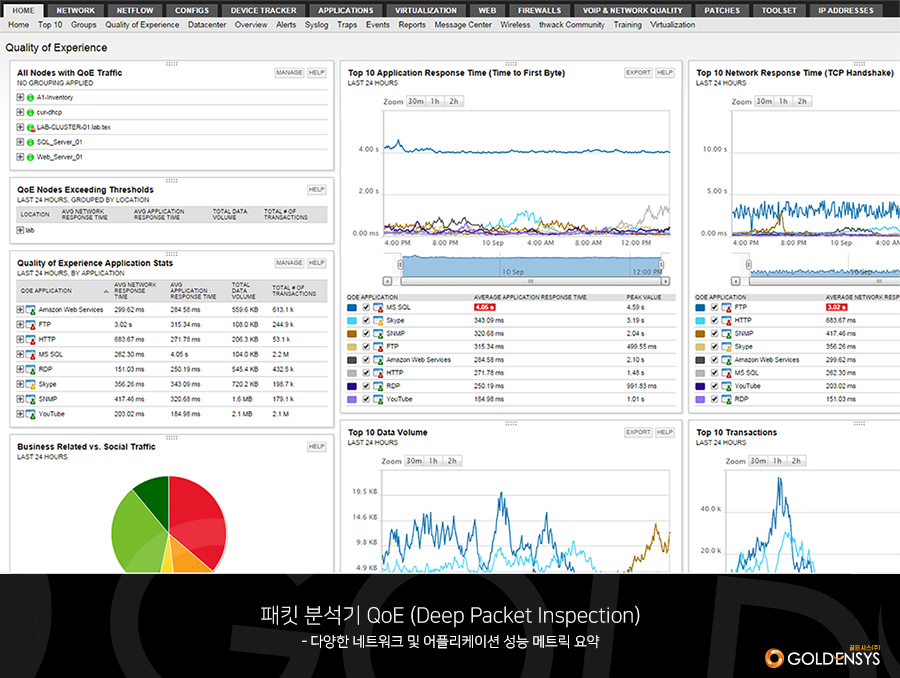The height and width of the screenshot is (678, 900).
Task: Click green status icon for cur-dhcp node
Action: (30, 113)
